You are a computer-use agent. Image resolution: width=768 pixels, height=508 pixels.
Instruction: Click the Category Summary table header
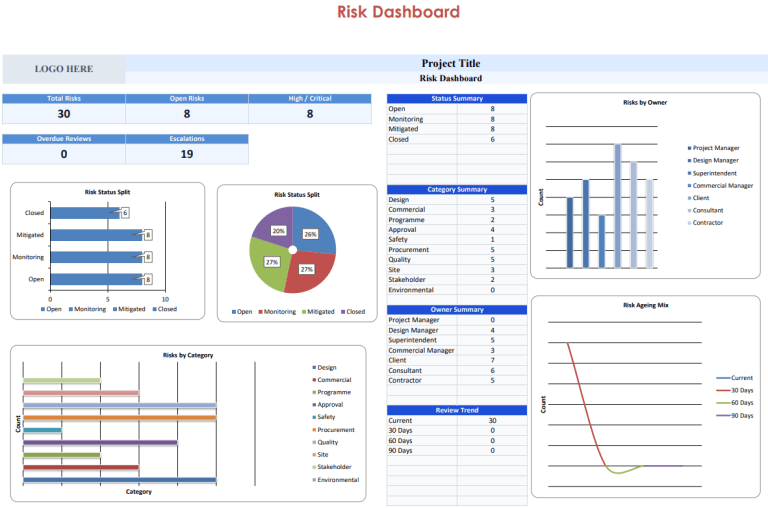point(457,189)
